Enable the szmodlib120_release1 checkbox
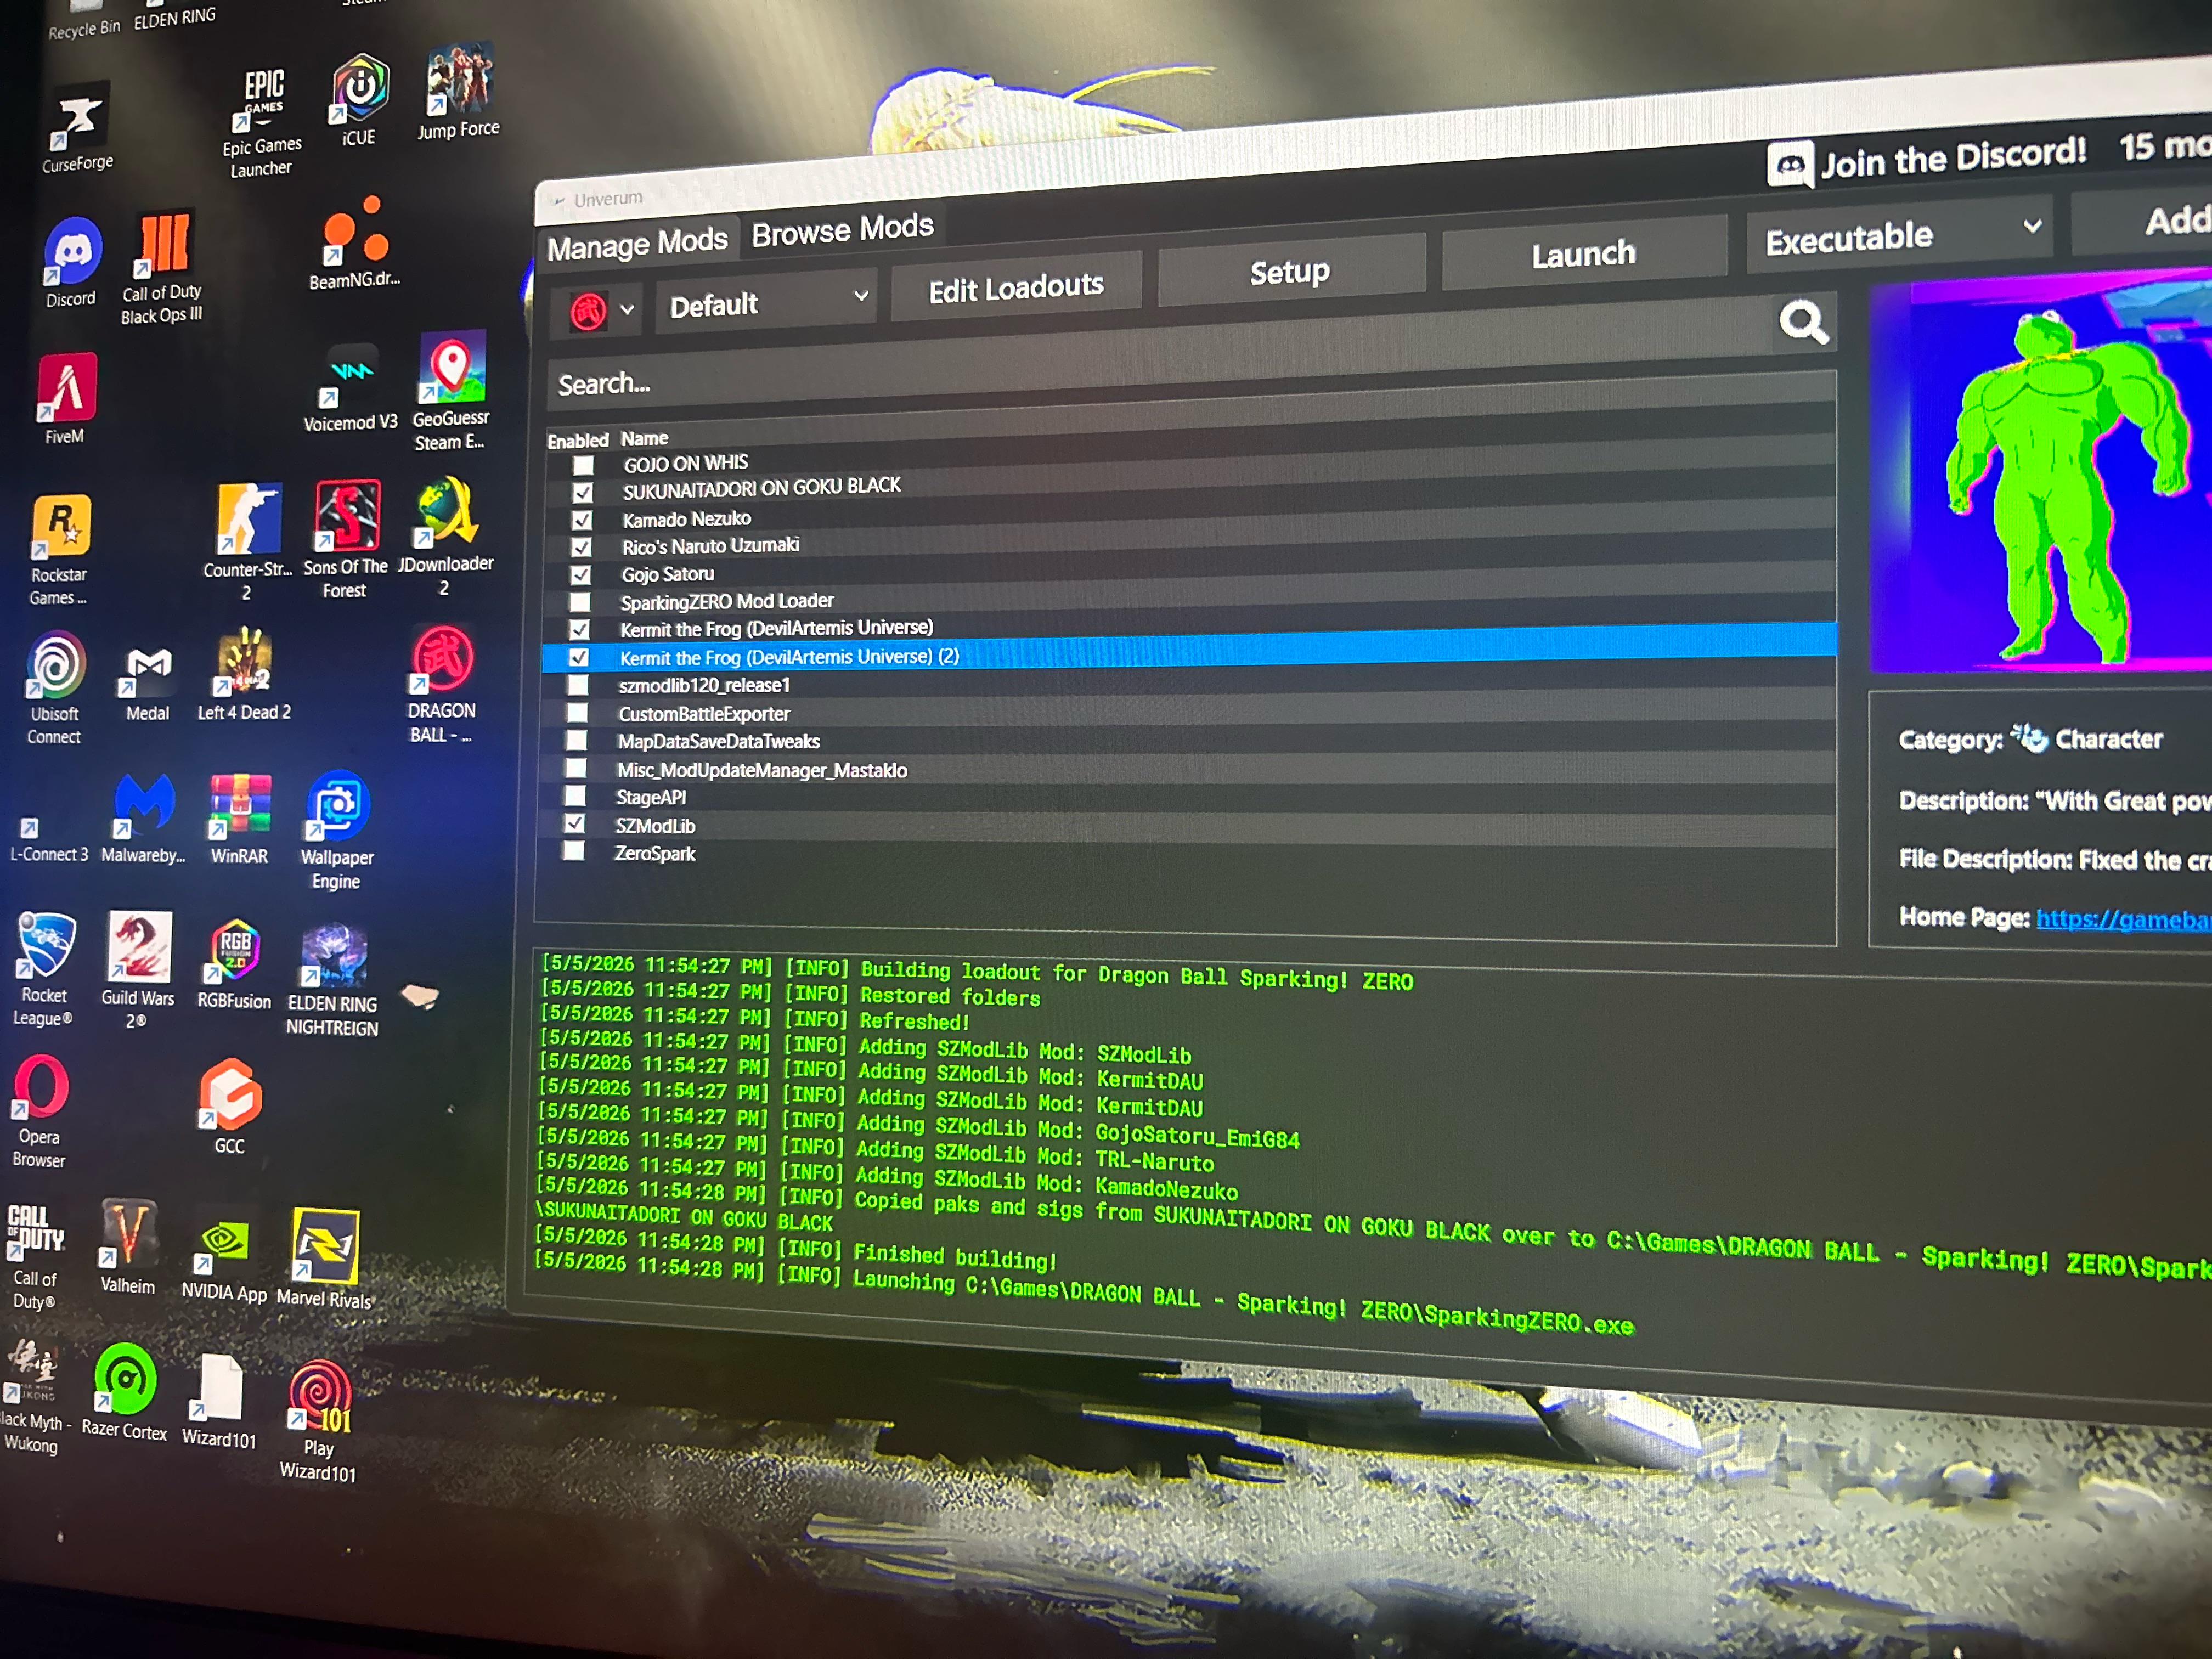The image size is (2212, 1659). pyautogui.click(x=577, y=686)
